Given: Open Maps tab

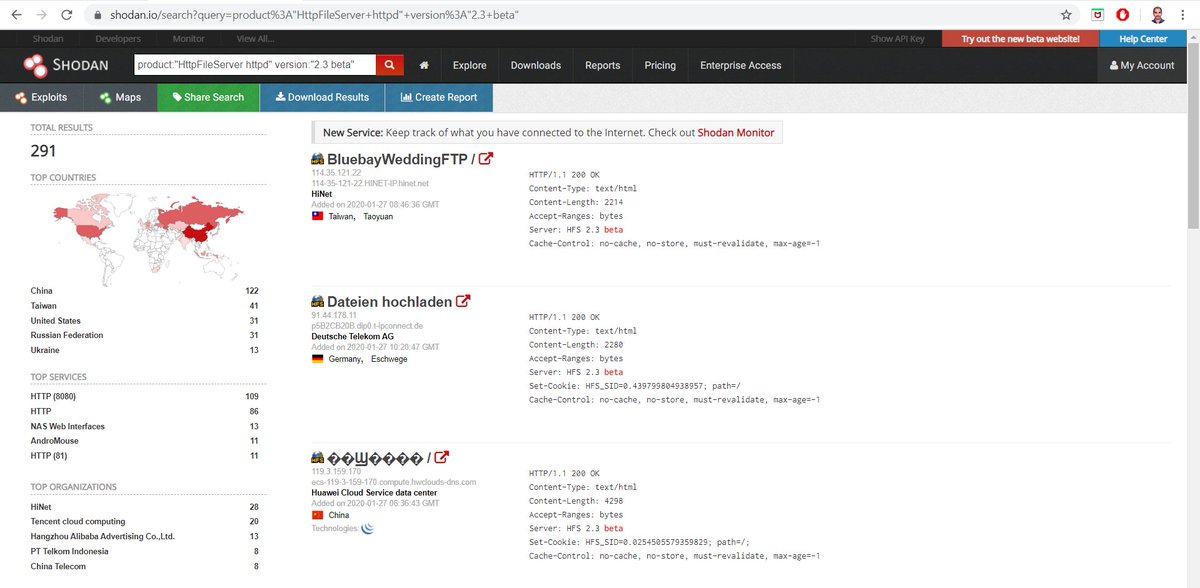Looking at the screenshot, I should pyautogui.click(x=121, y=97).
